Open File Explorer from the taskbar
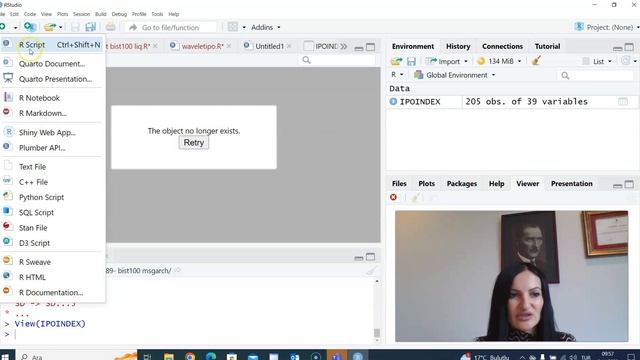The width and height of the screenshot is (640, 360). click(x=169, y=356)
